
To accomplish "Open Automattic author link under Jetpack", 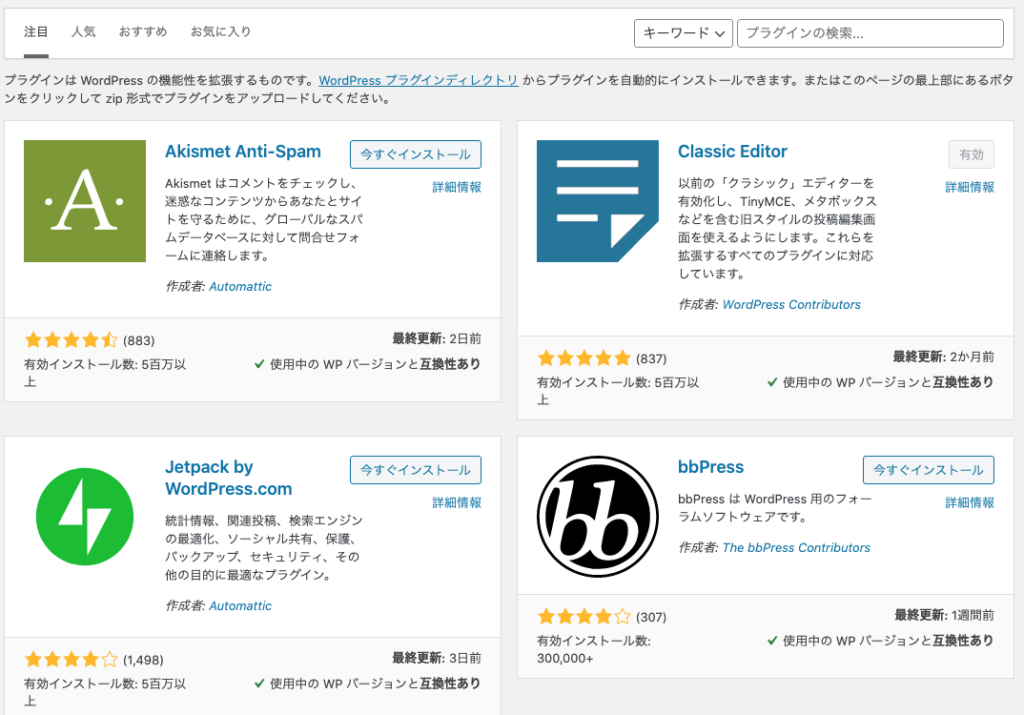I will [x=240, y=606].
